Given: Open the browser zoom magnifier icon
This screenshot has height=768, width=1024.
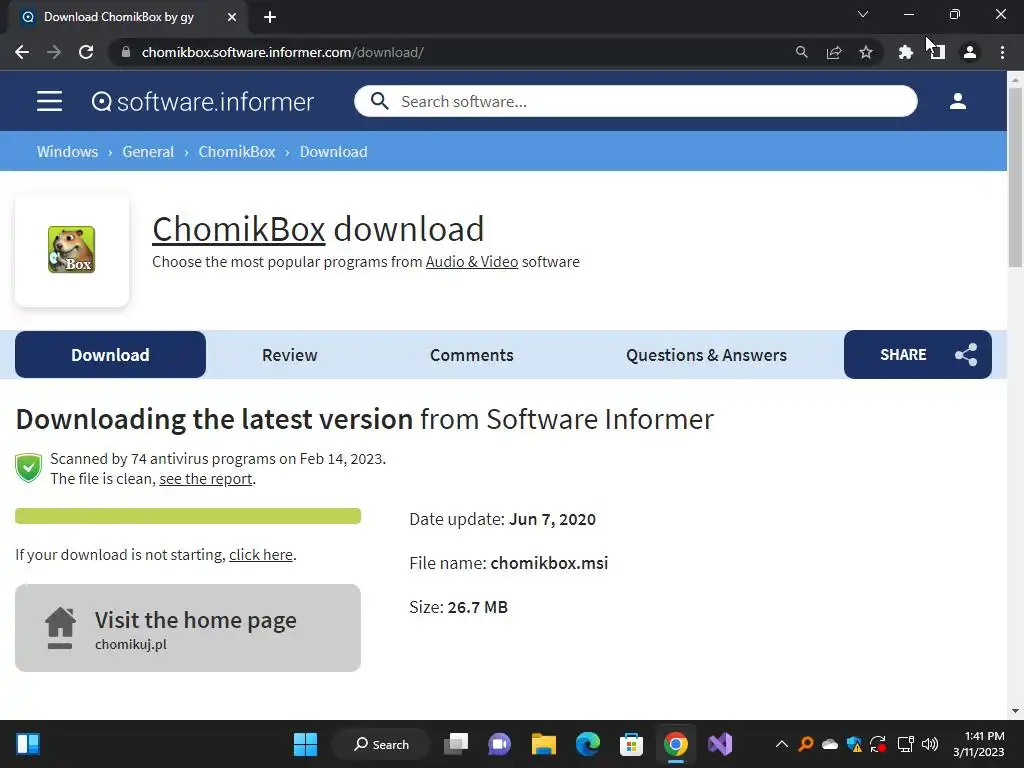Looking at the screenshot, I should (x=801, y=52).
